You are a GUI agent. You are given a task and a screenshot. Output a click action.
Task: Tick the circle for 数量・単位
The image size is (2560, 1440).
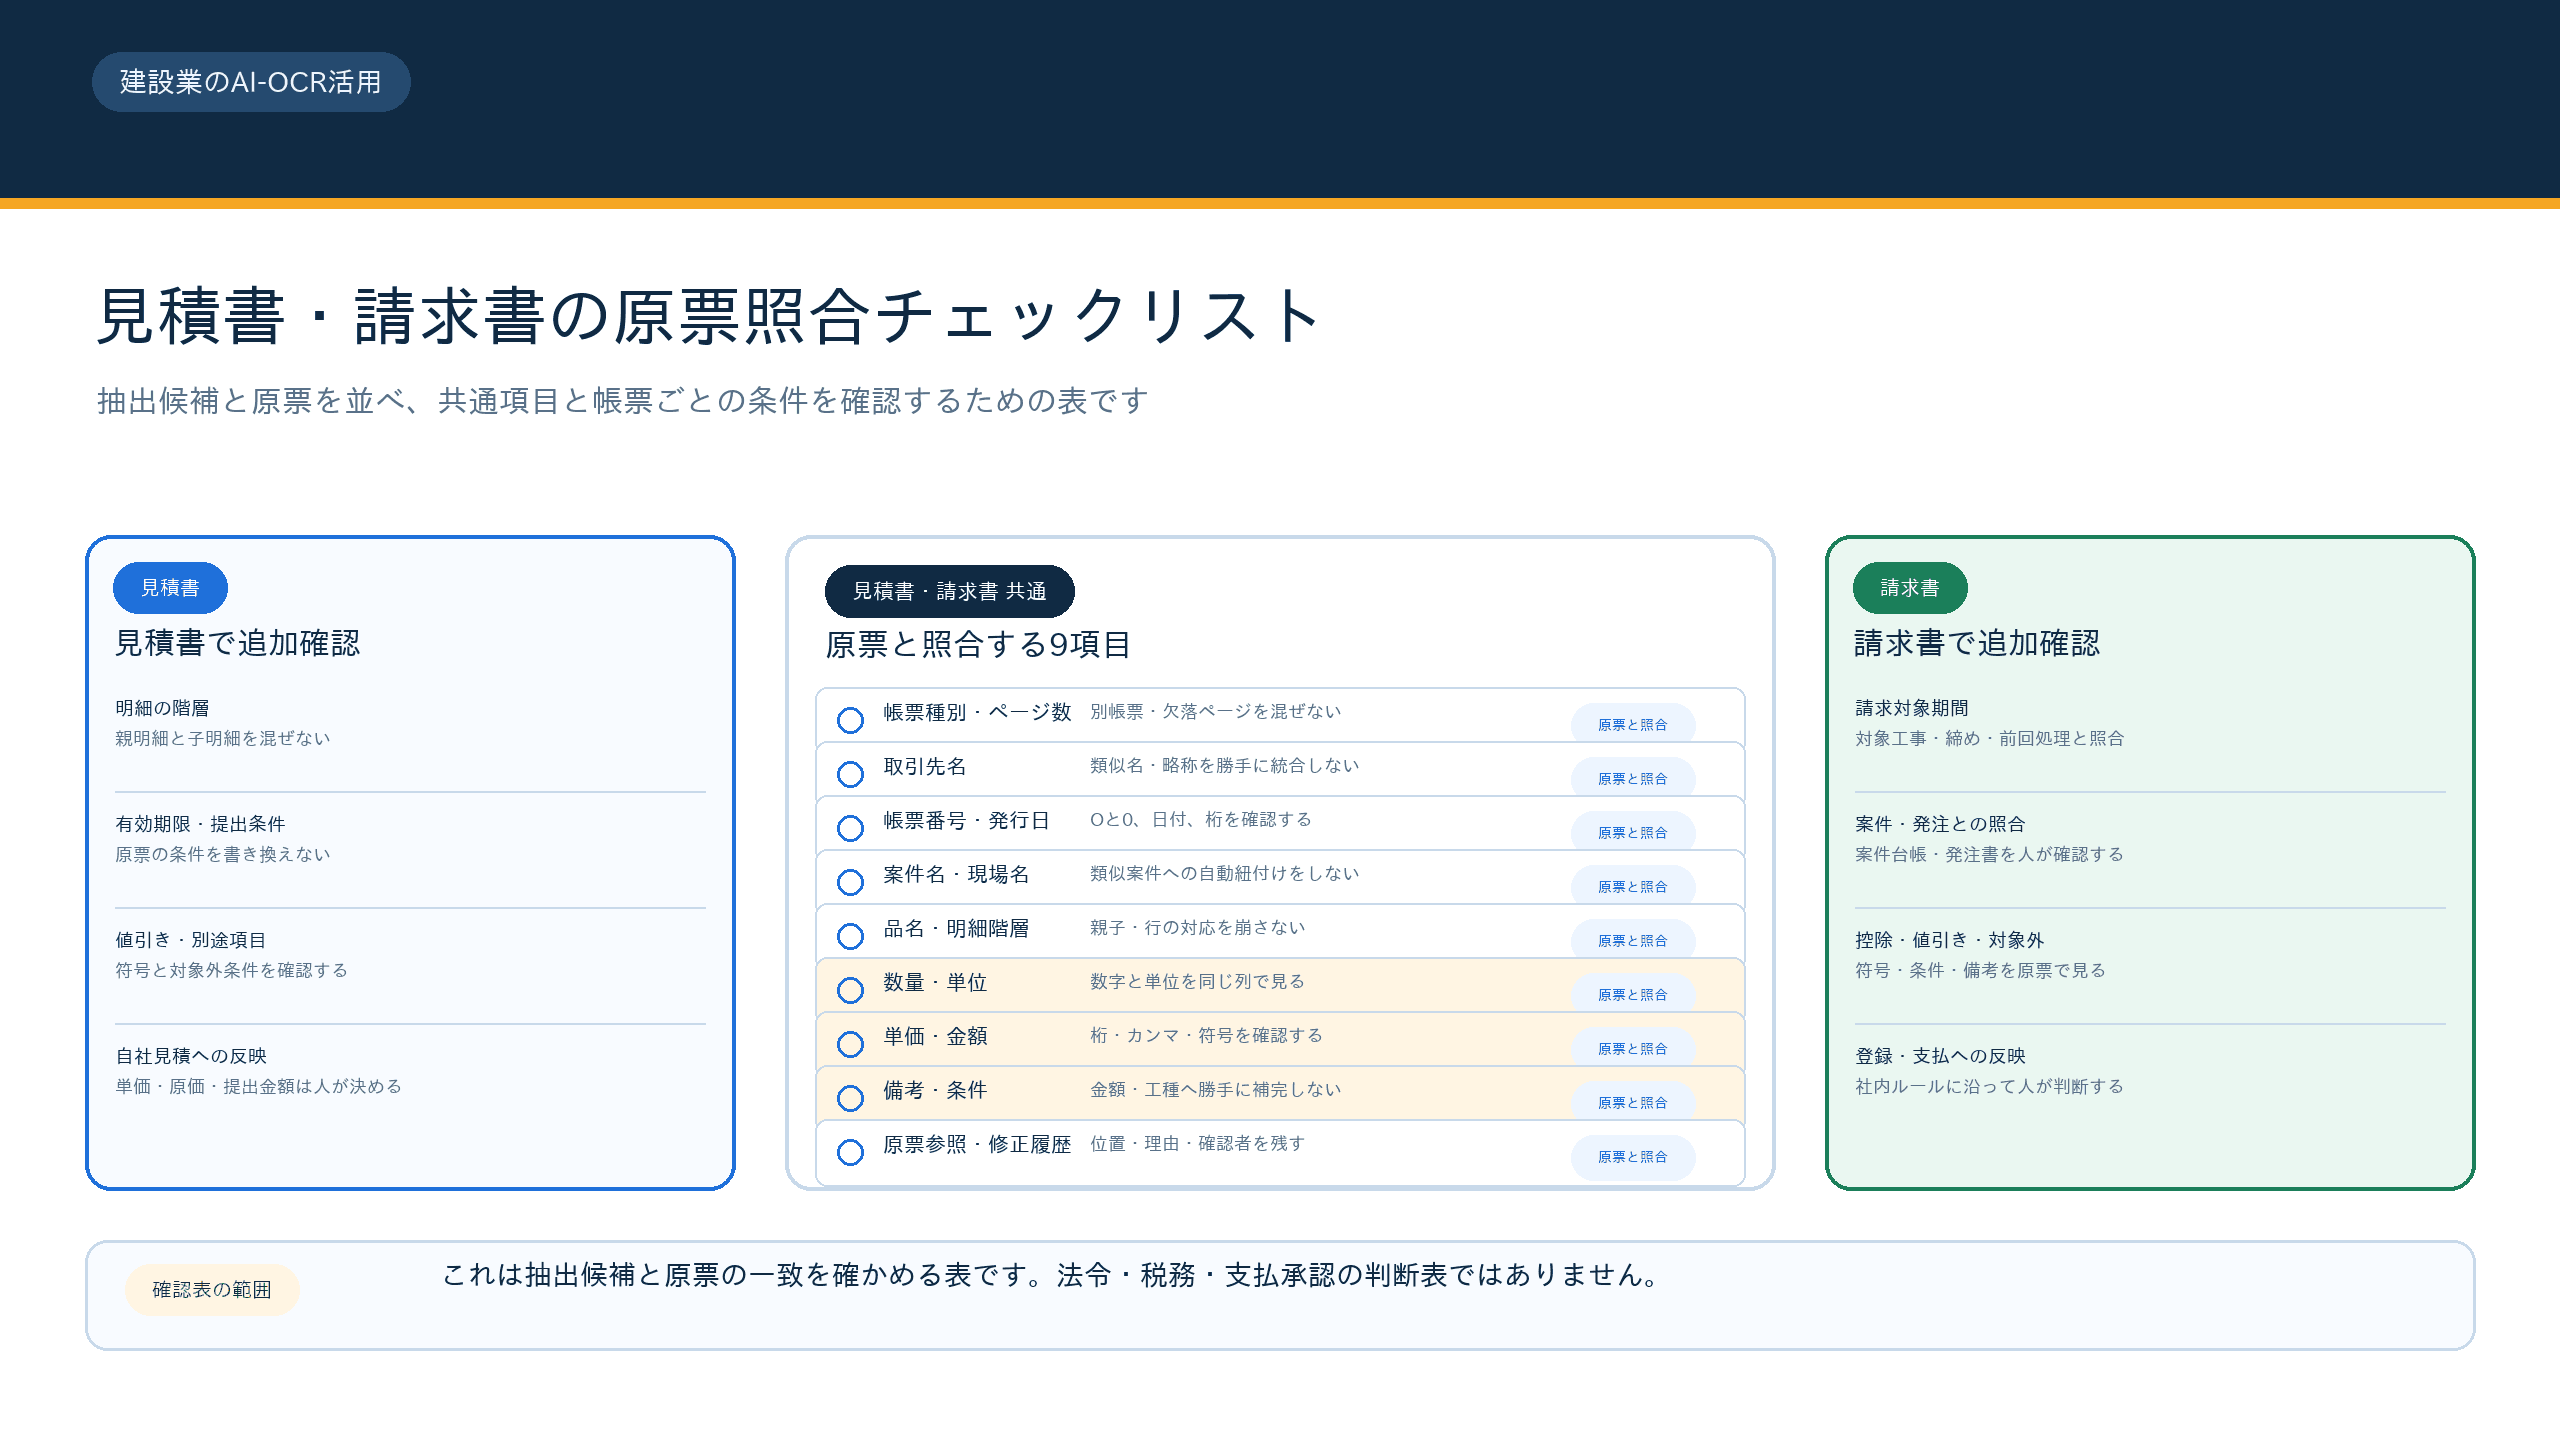[x=850, y=990]
